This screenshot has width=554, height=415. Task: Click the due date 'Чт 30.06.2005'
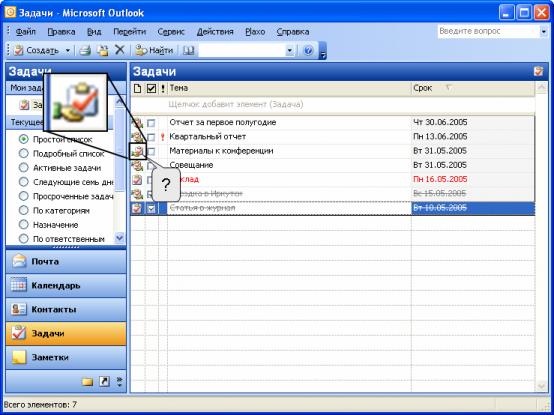click(440, 122)
